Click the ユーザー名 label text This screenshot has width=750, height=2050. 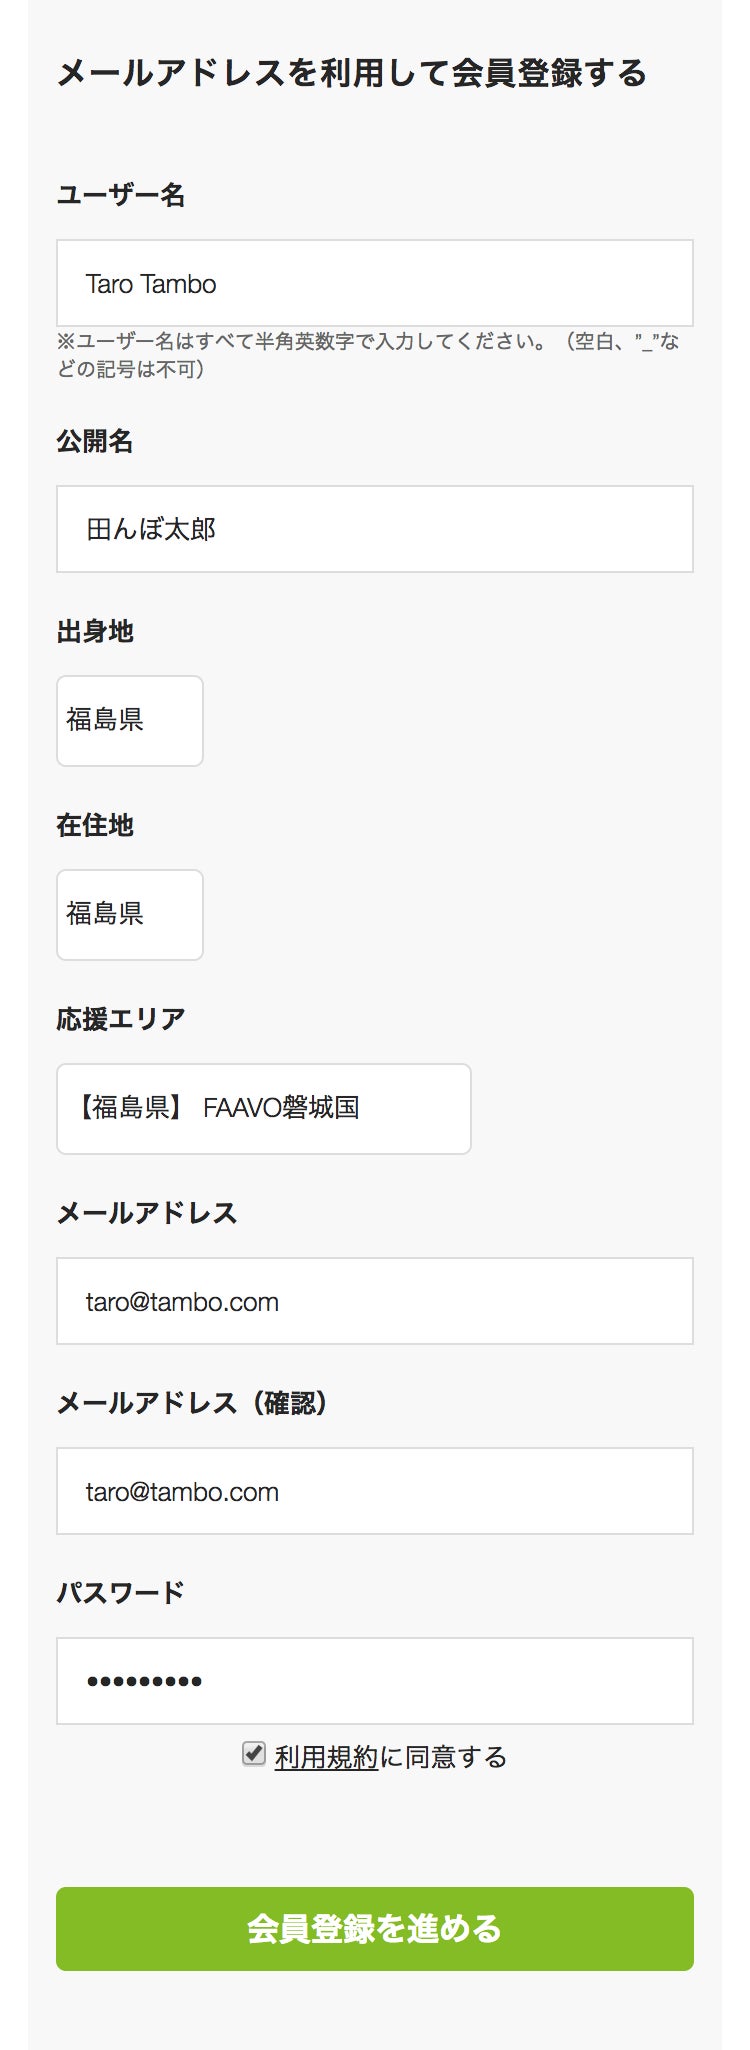(121, 195)
